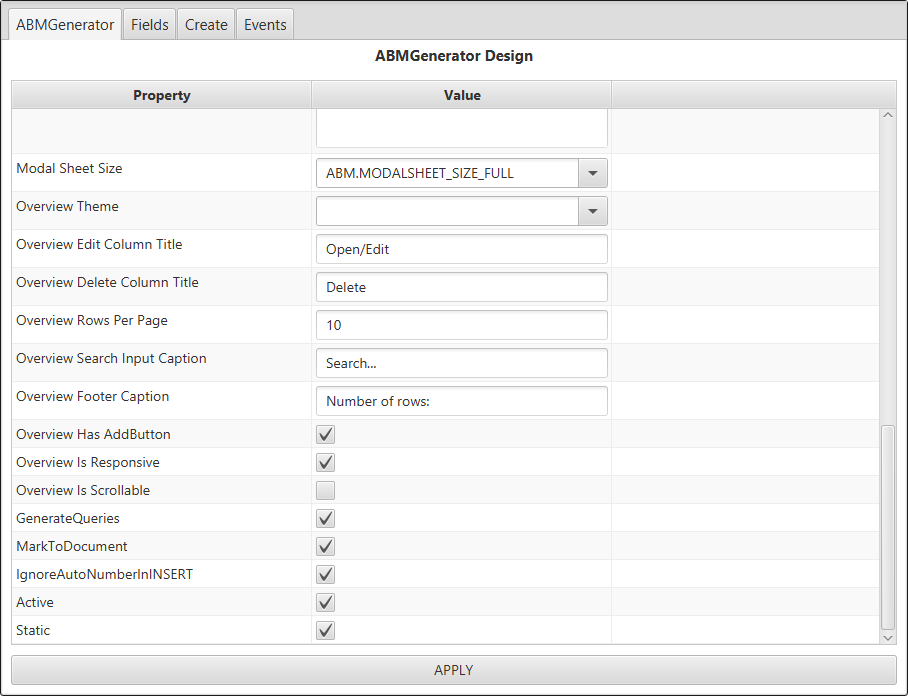Open the Modal Sheet Size dropdown

[x=592, y=173]
